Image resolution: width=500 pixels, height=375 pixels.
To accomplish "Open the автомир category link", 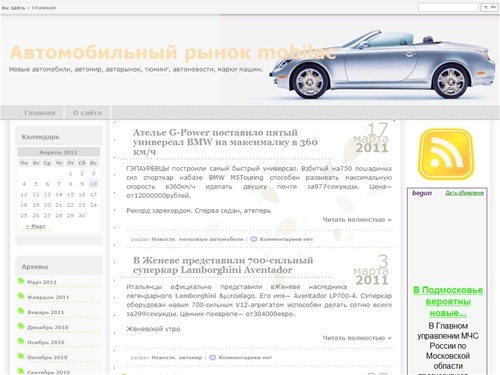I will 190,358.
